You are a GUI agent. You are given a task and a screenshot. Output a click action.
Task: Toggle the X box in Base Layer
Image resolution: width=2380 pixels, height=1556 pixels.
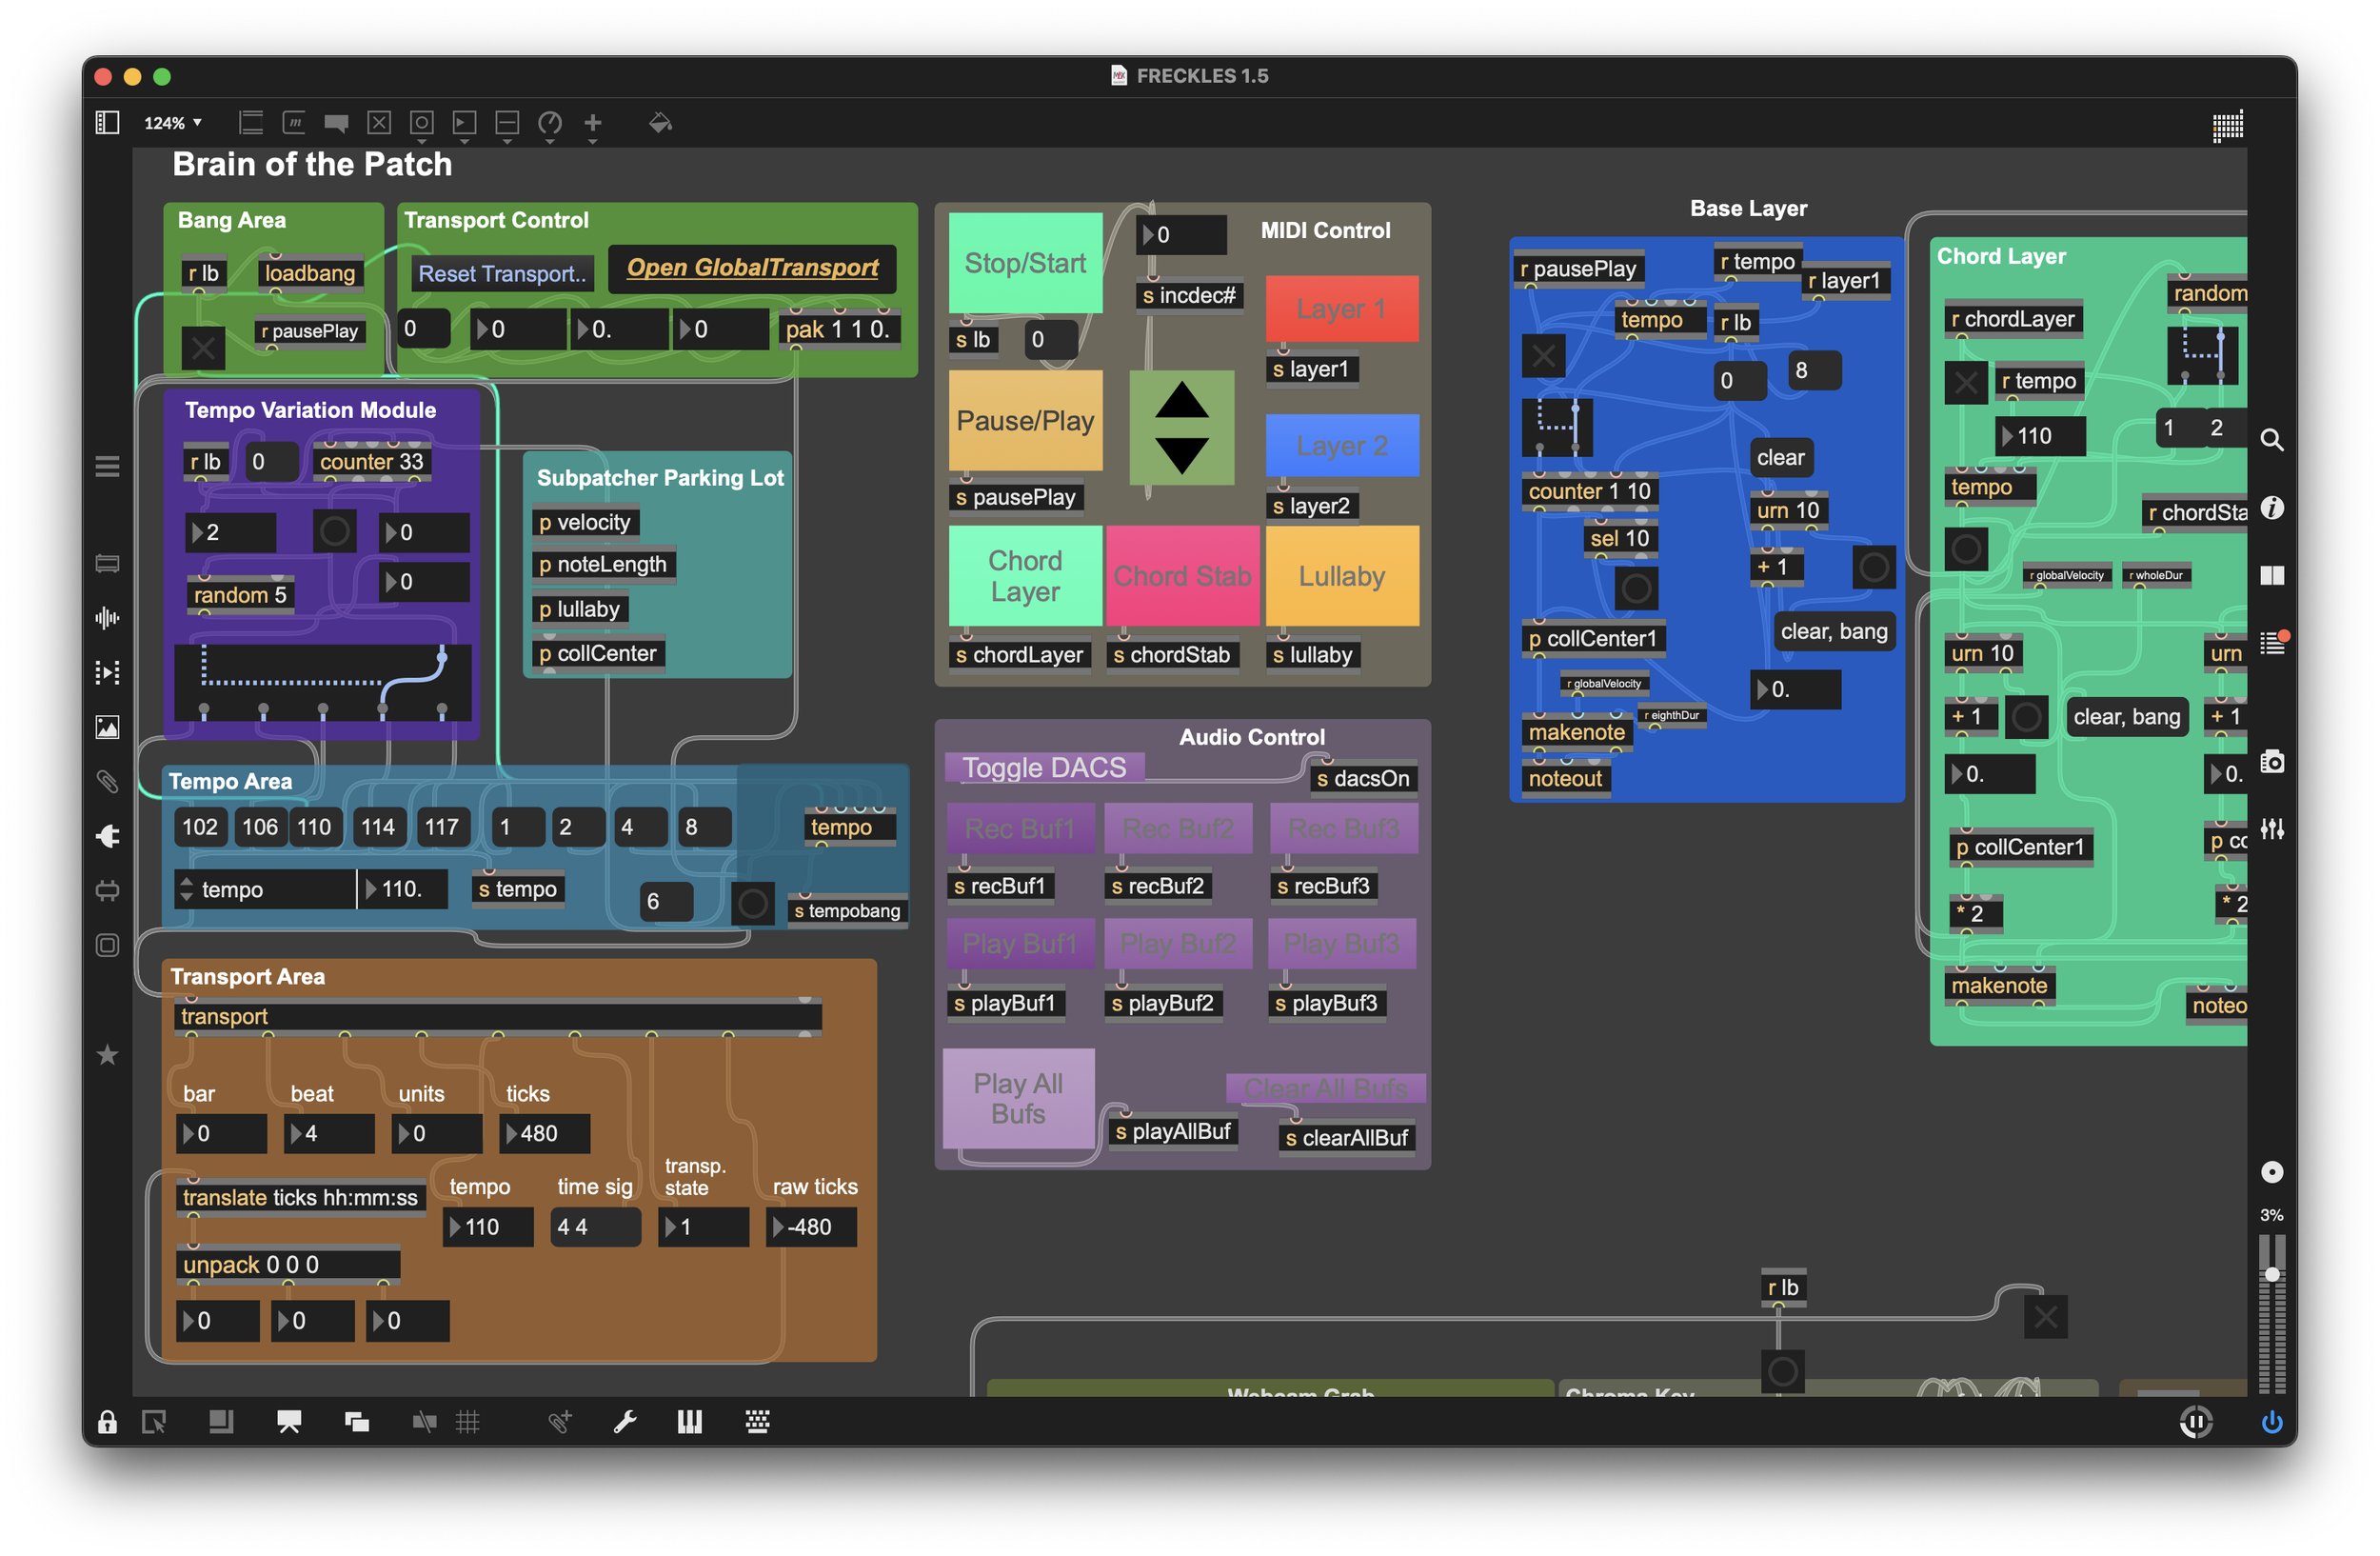click(1543, 355)
